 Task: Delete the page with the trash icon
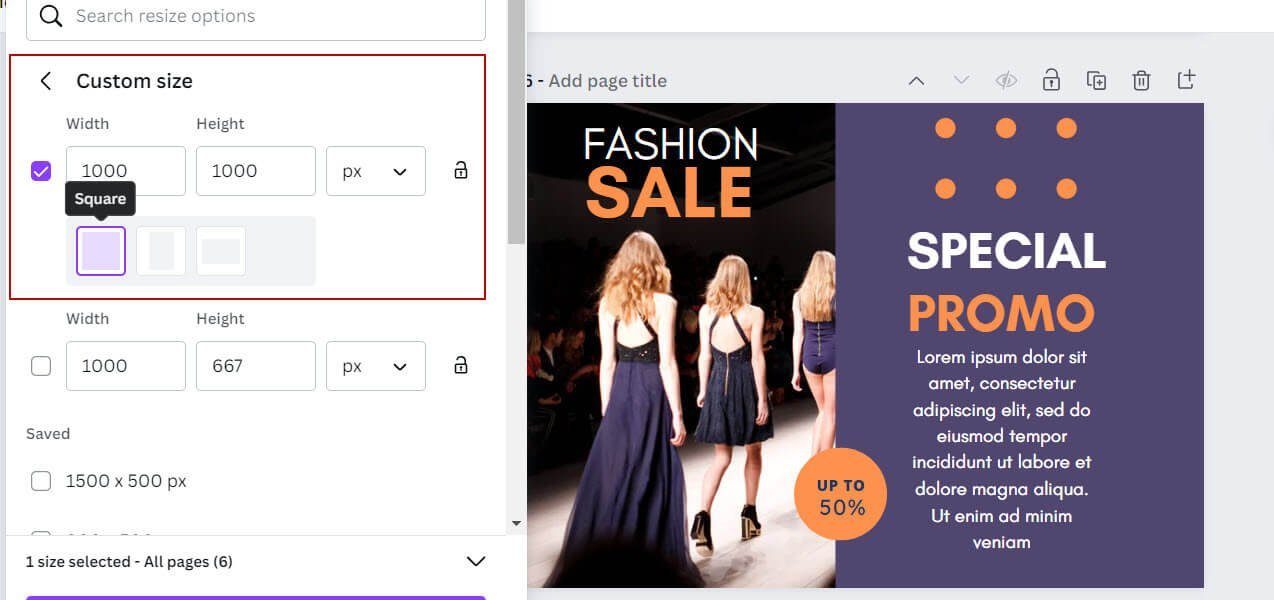(1141, 81)
